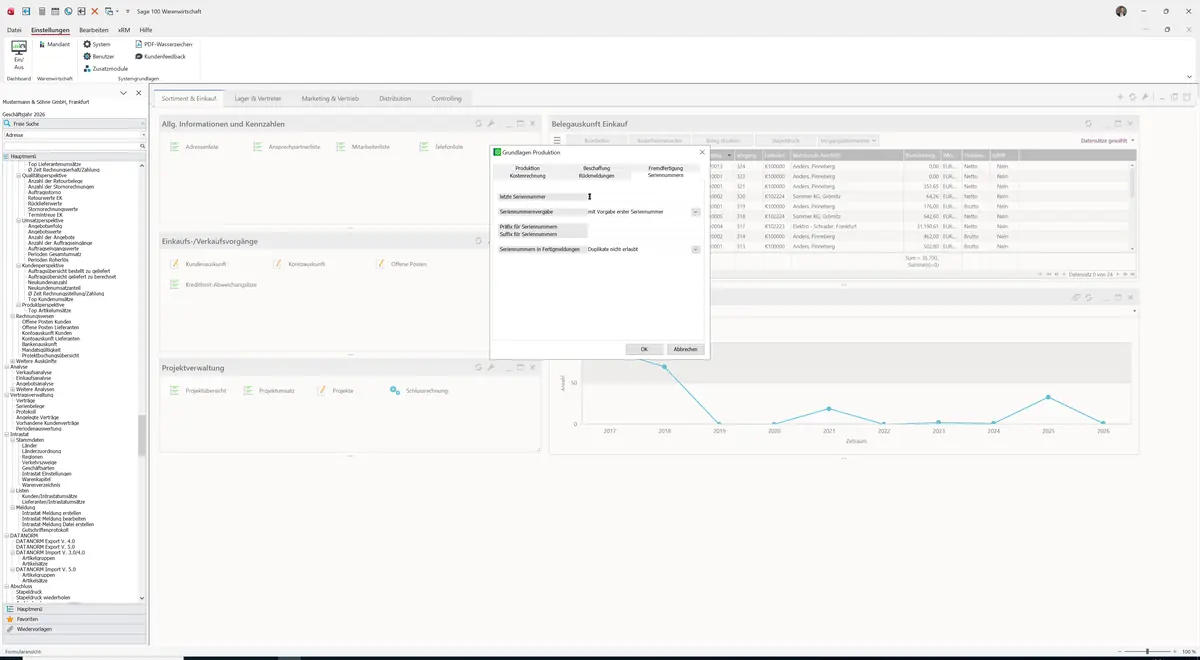Open the Bearbeiten menu
Screen dimensions: 1200x660
(x=94, y=30)
